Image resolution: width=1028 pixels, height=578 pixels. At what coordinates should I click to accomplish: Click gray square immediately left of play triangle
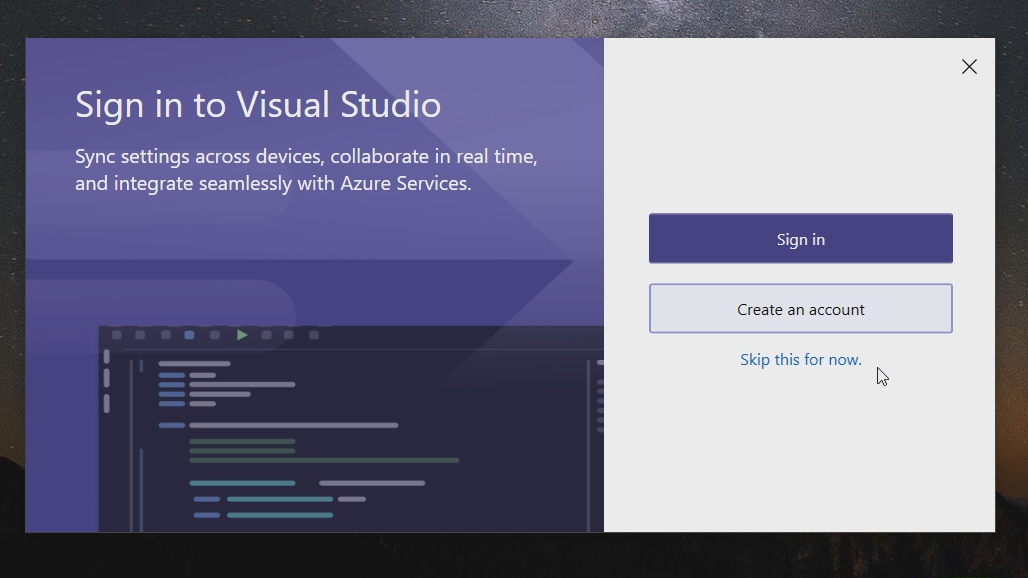click(214, 335)
